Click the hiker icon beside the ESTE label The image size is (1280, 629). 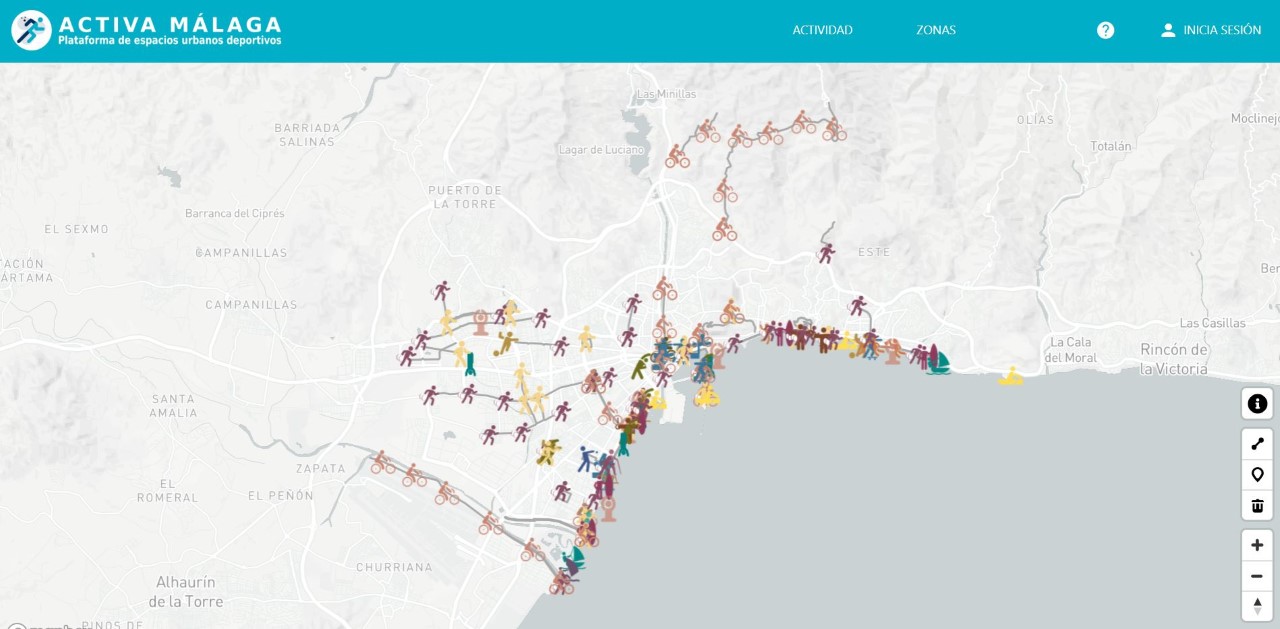point(826,253)
